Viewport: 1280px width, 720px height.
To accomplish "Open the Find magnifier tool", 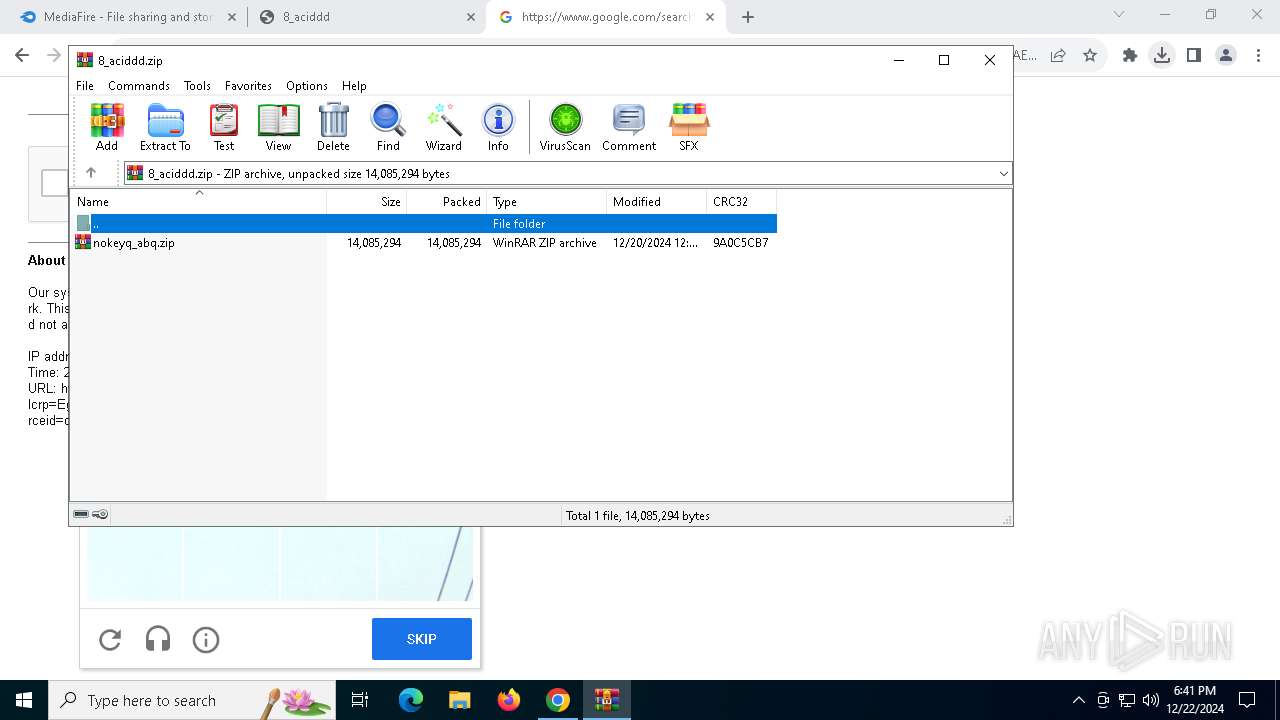I will point(388,127).
